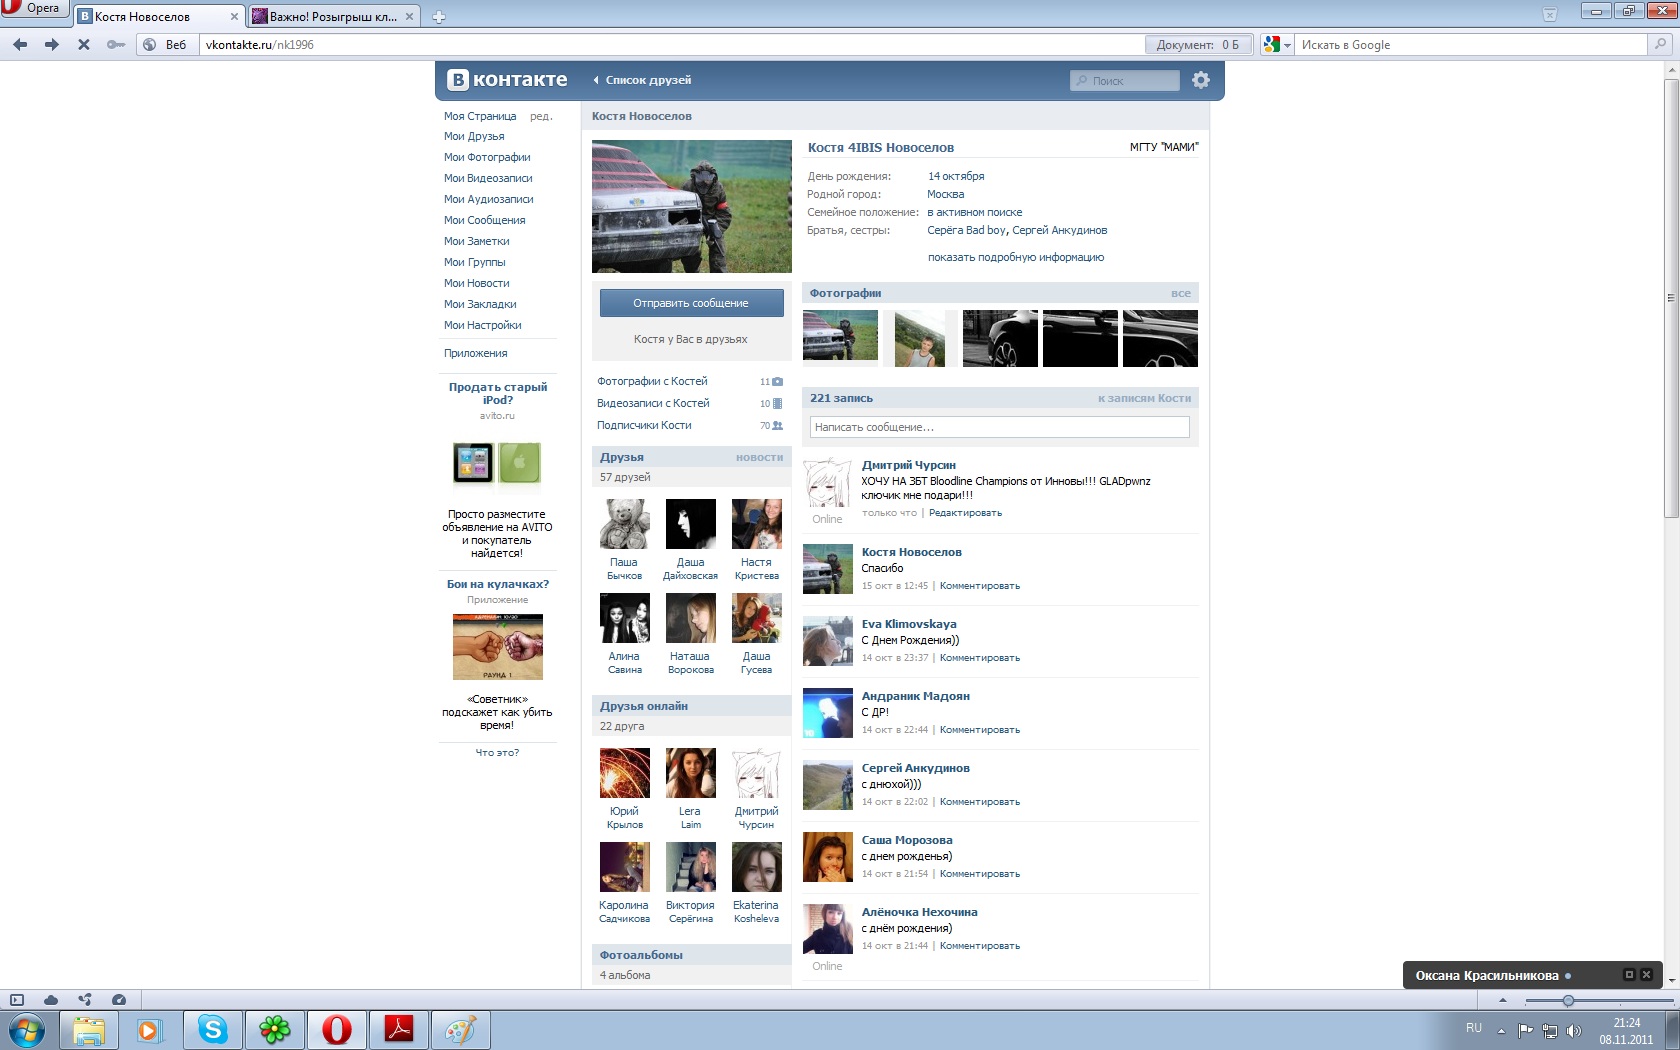Open the closed tabs trash icon
The height and width of the screenshot is (1050, 1680).
(1549, 15)
